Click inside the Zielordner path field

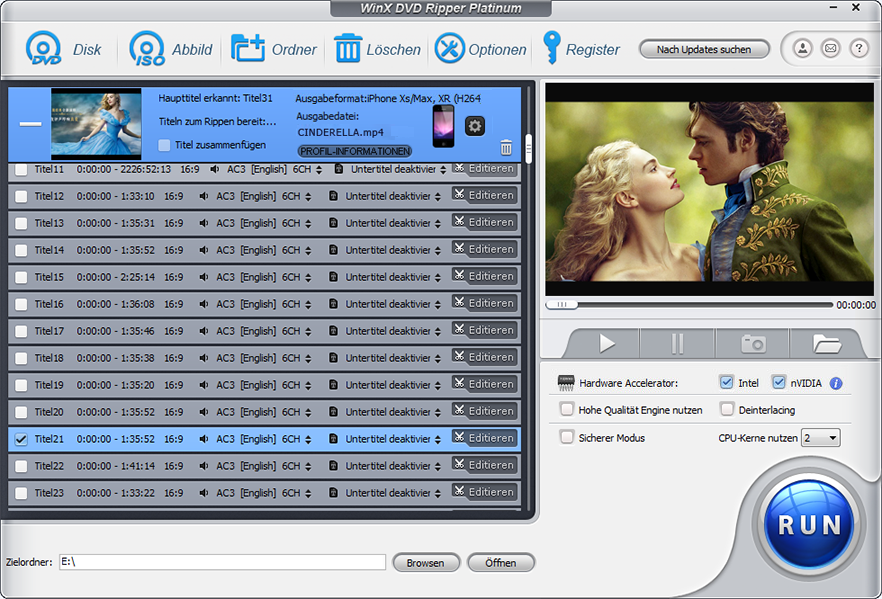coord(220,562)
